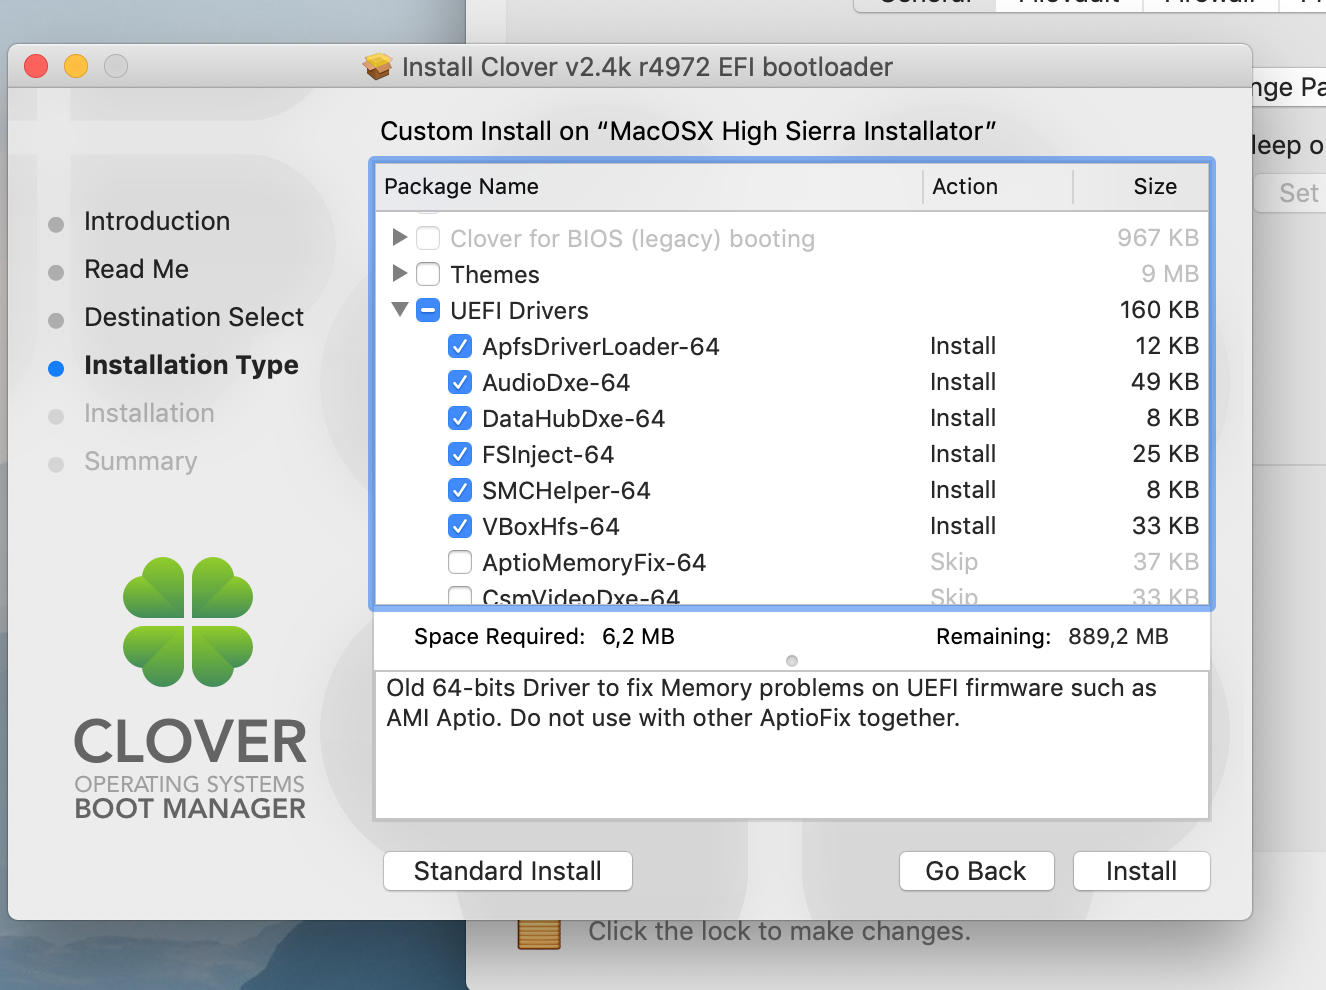Image resolution: width=1326 pixels, height=990 pixels.
Task: Click the split pane divider handle dot
Action: click(792, 661)
